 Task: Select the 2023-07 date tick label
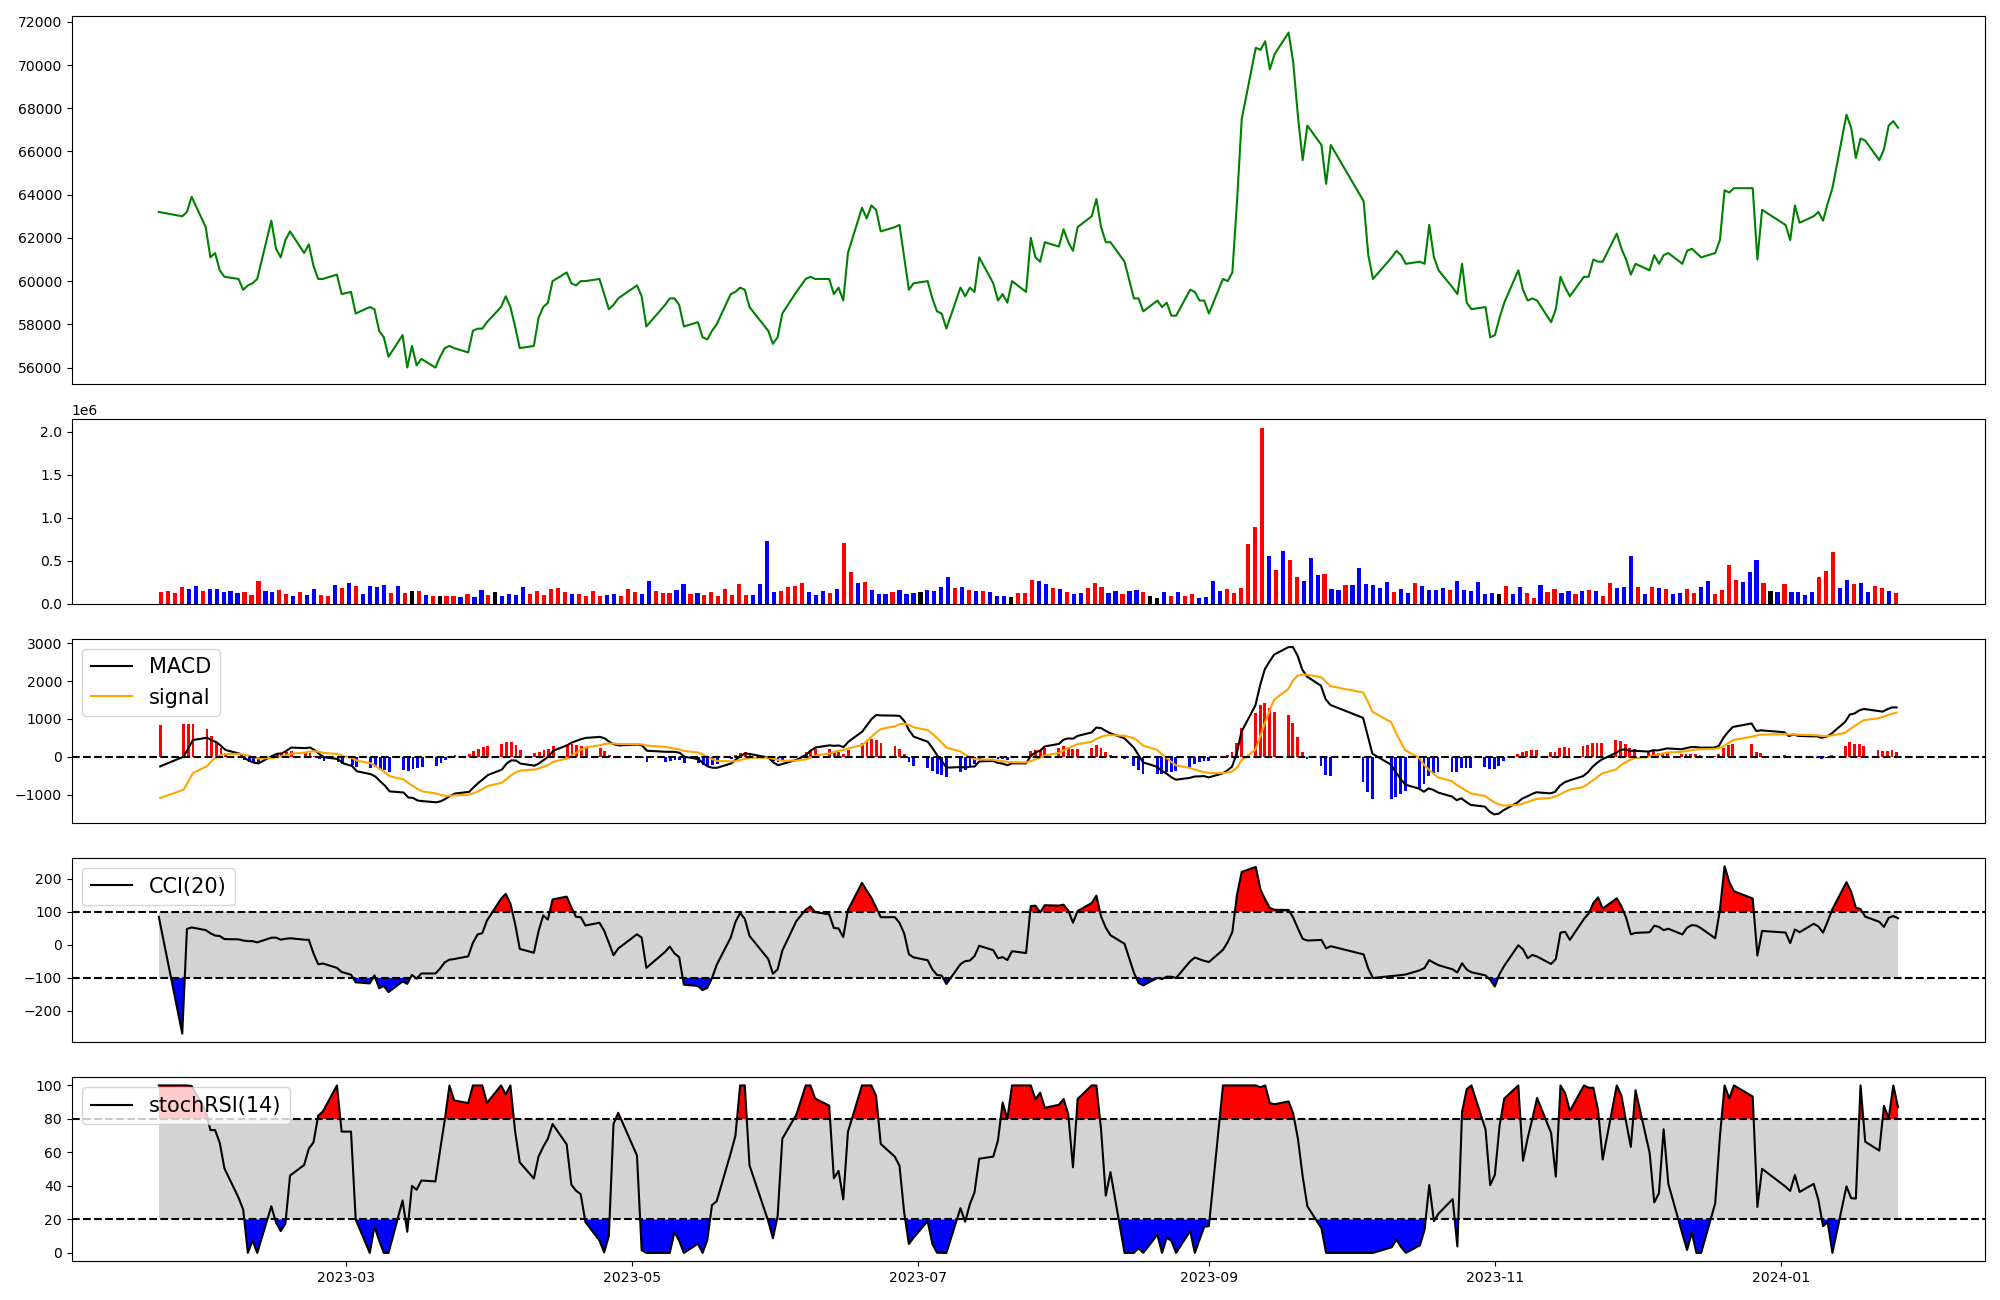(918, 1277)
